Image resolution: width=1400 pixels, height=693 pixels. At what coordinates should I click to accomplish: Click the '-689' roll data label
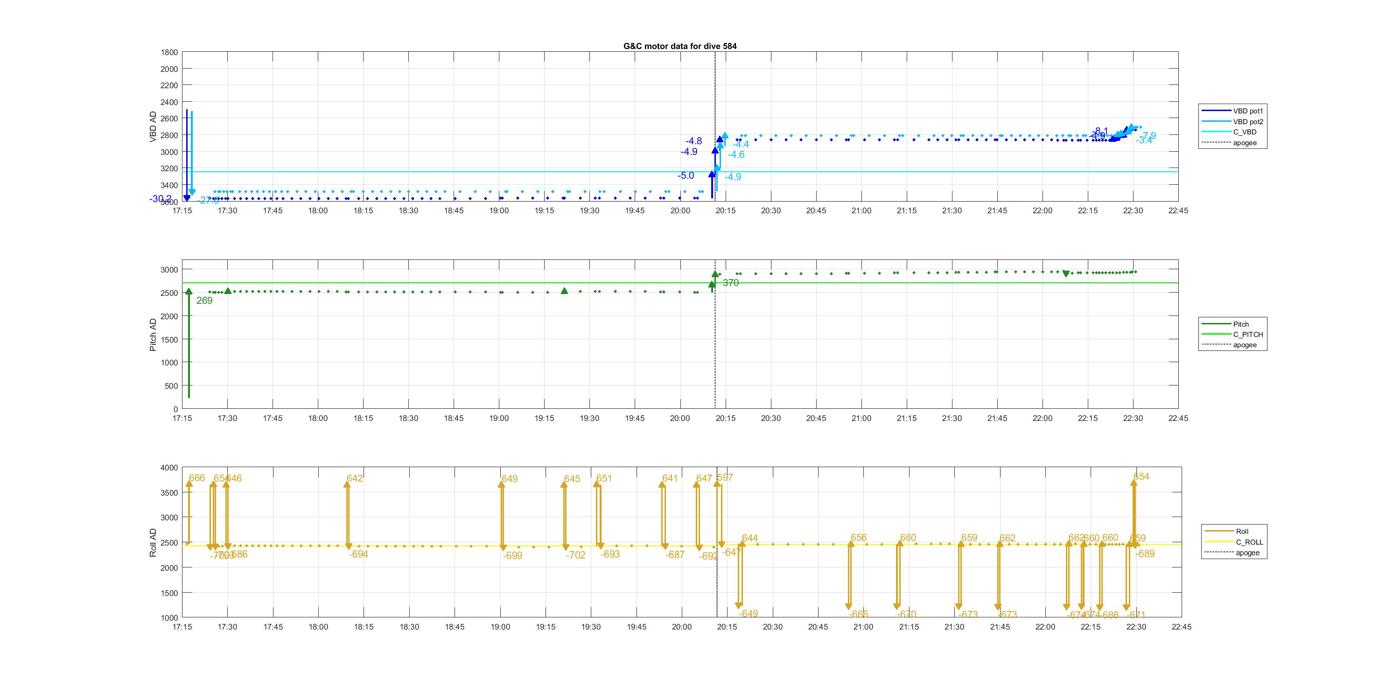[1144, 554]
